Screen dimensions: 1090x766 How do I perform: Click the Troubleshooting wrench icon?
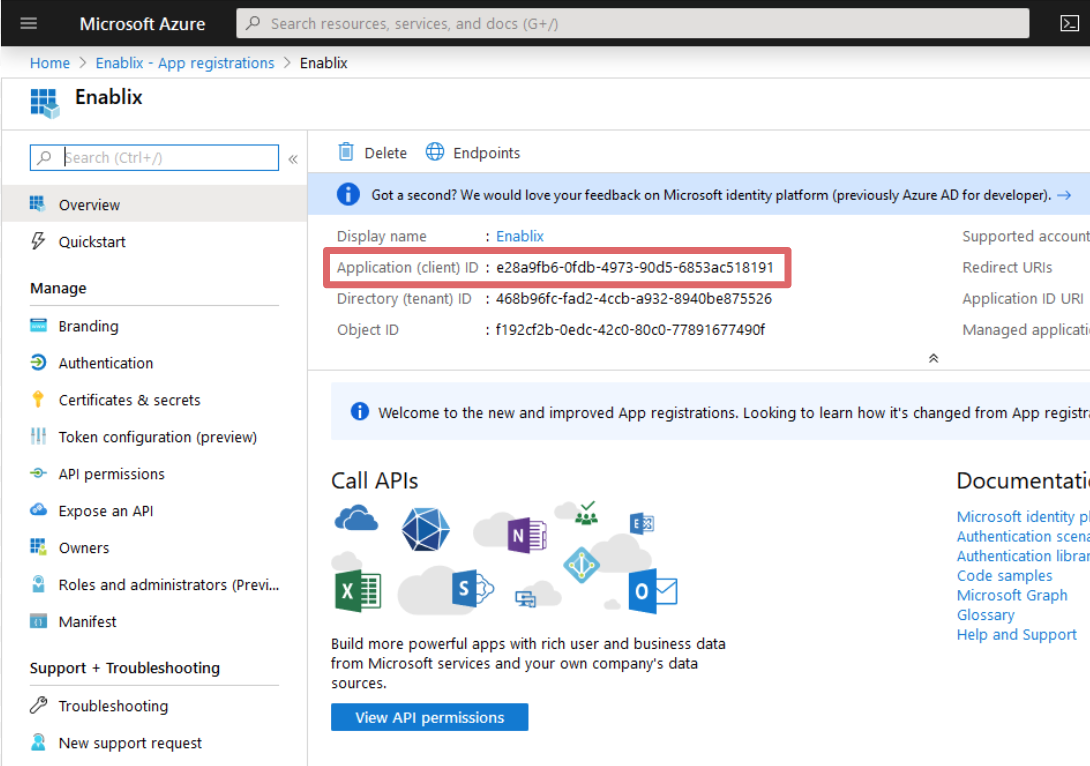(x=38, y=705)
